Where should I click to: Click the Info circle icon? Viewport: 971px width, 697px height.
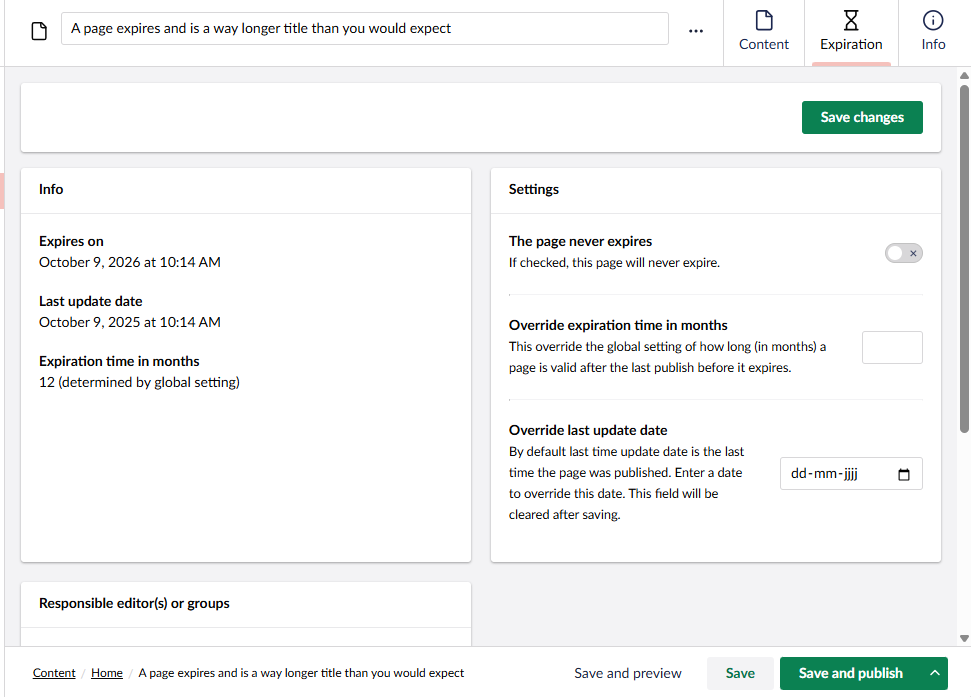[x=933, y=21]
